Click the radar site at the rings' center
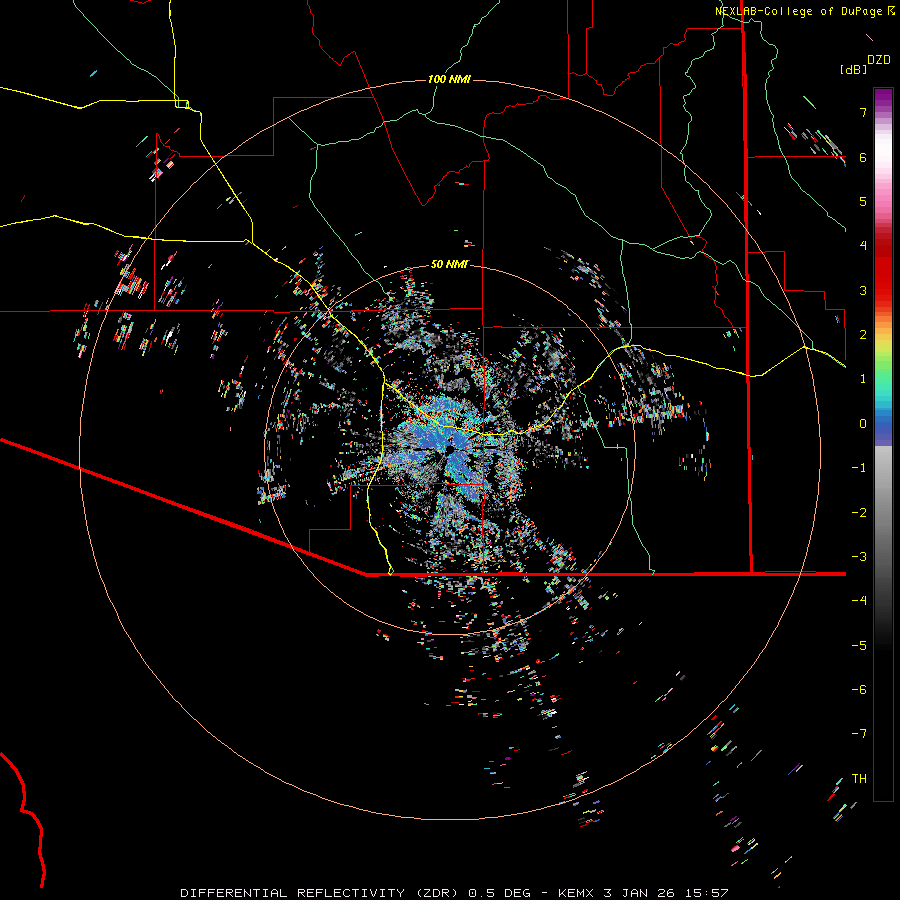 (x=450, y=449)
